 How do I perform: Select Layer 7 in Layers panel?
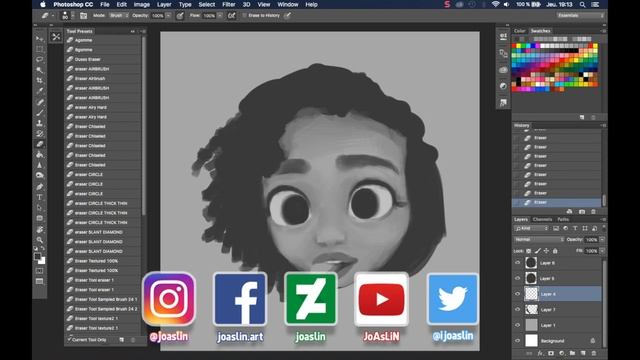(558, 309)
